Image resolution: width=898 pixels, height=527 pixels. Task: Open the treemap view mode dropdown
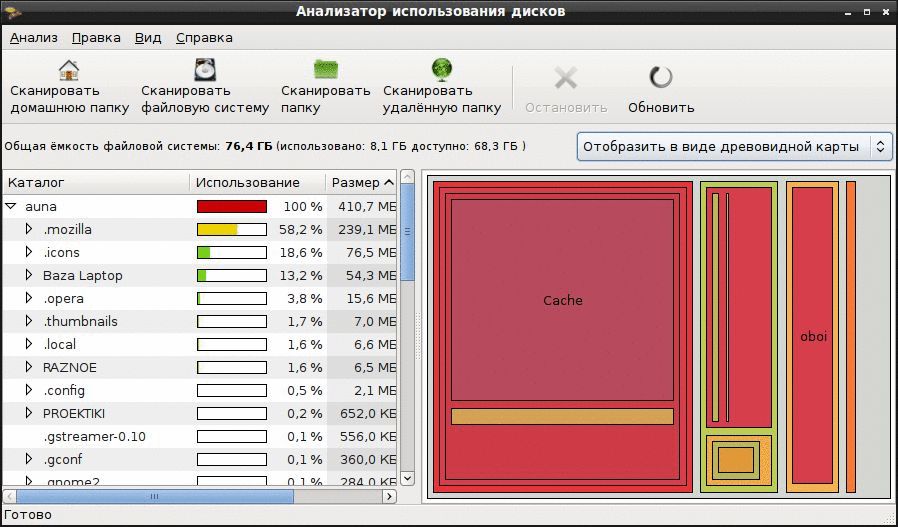[735, 147]
